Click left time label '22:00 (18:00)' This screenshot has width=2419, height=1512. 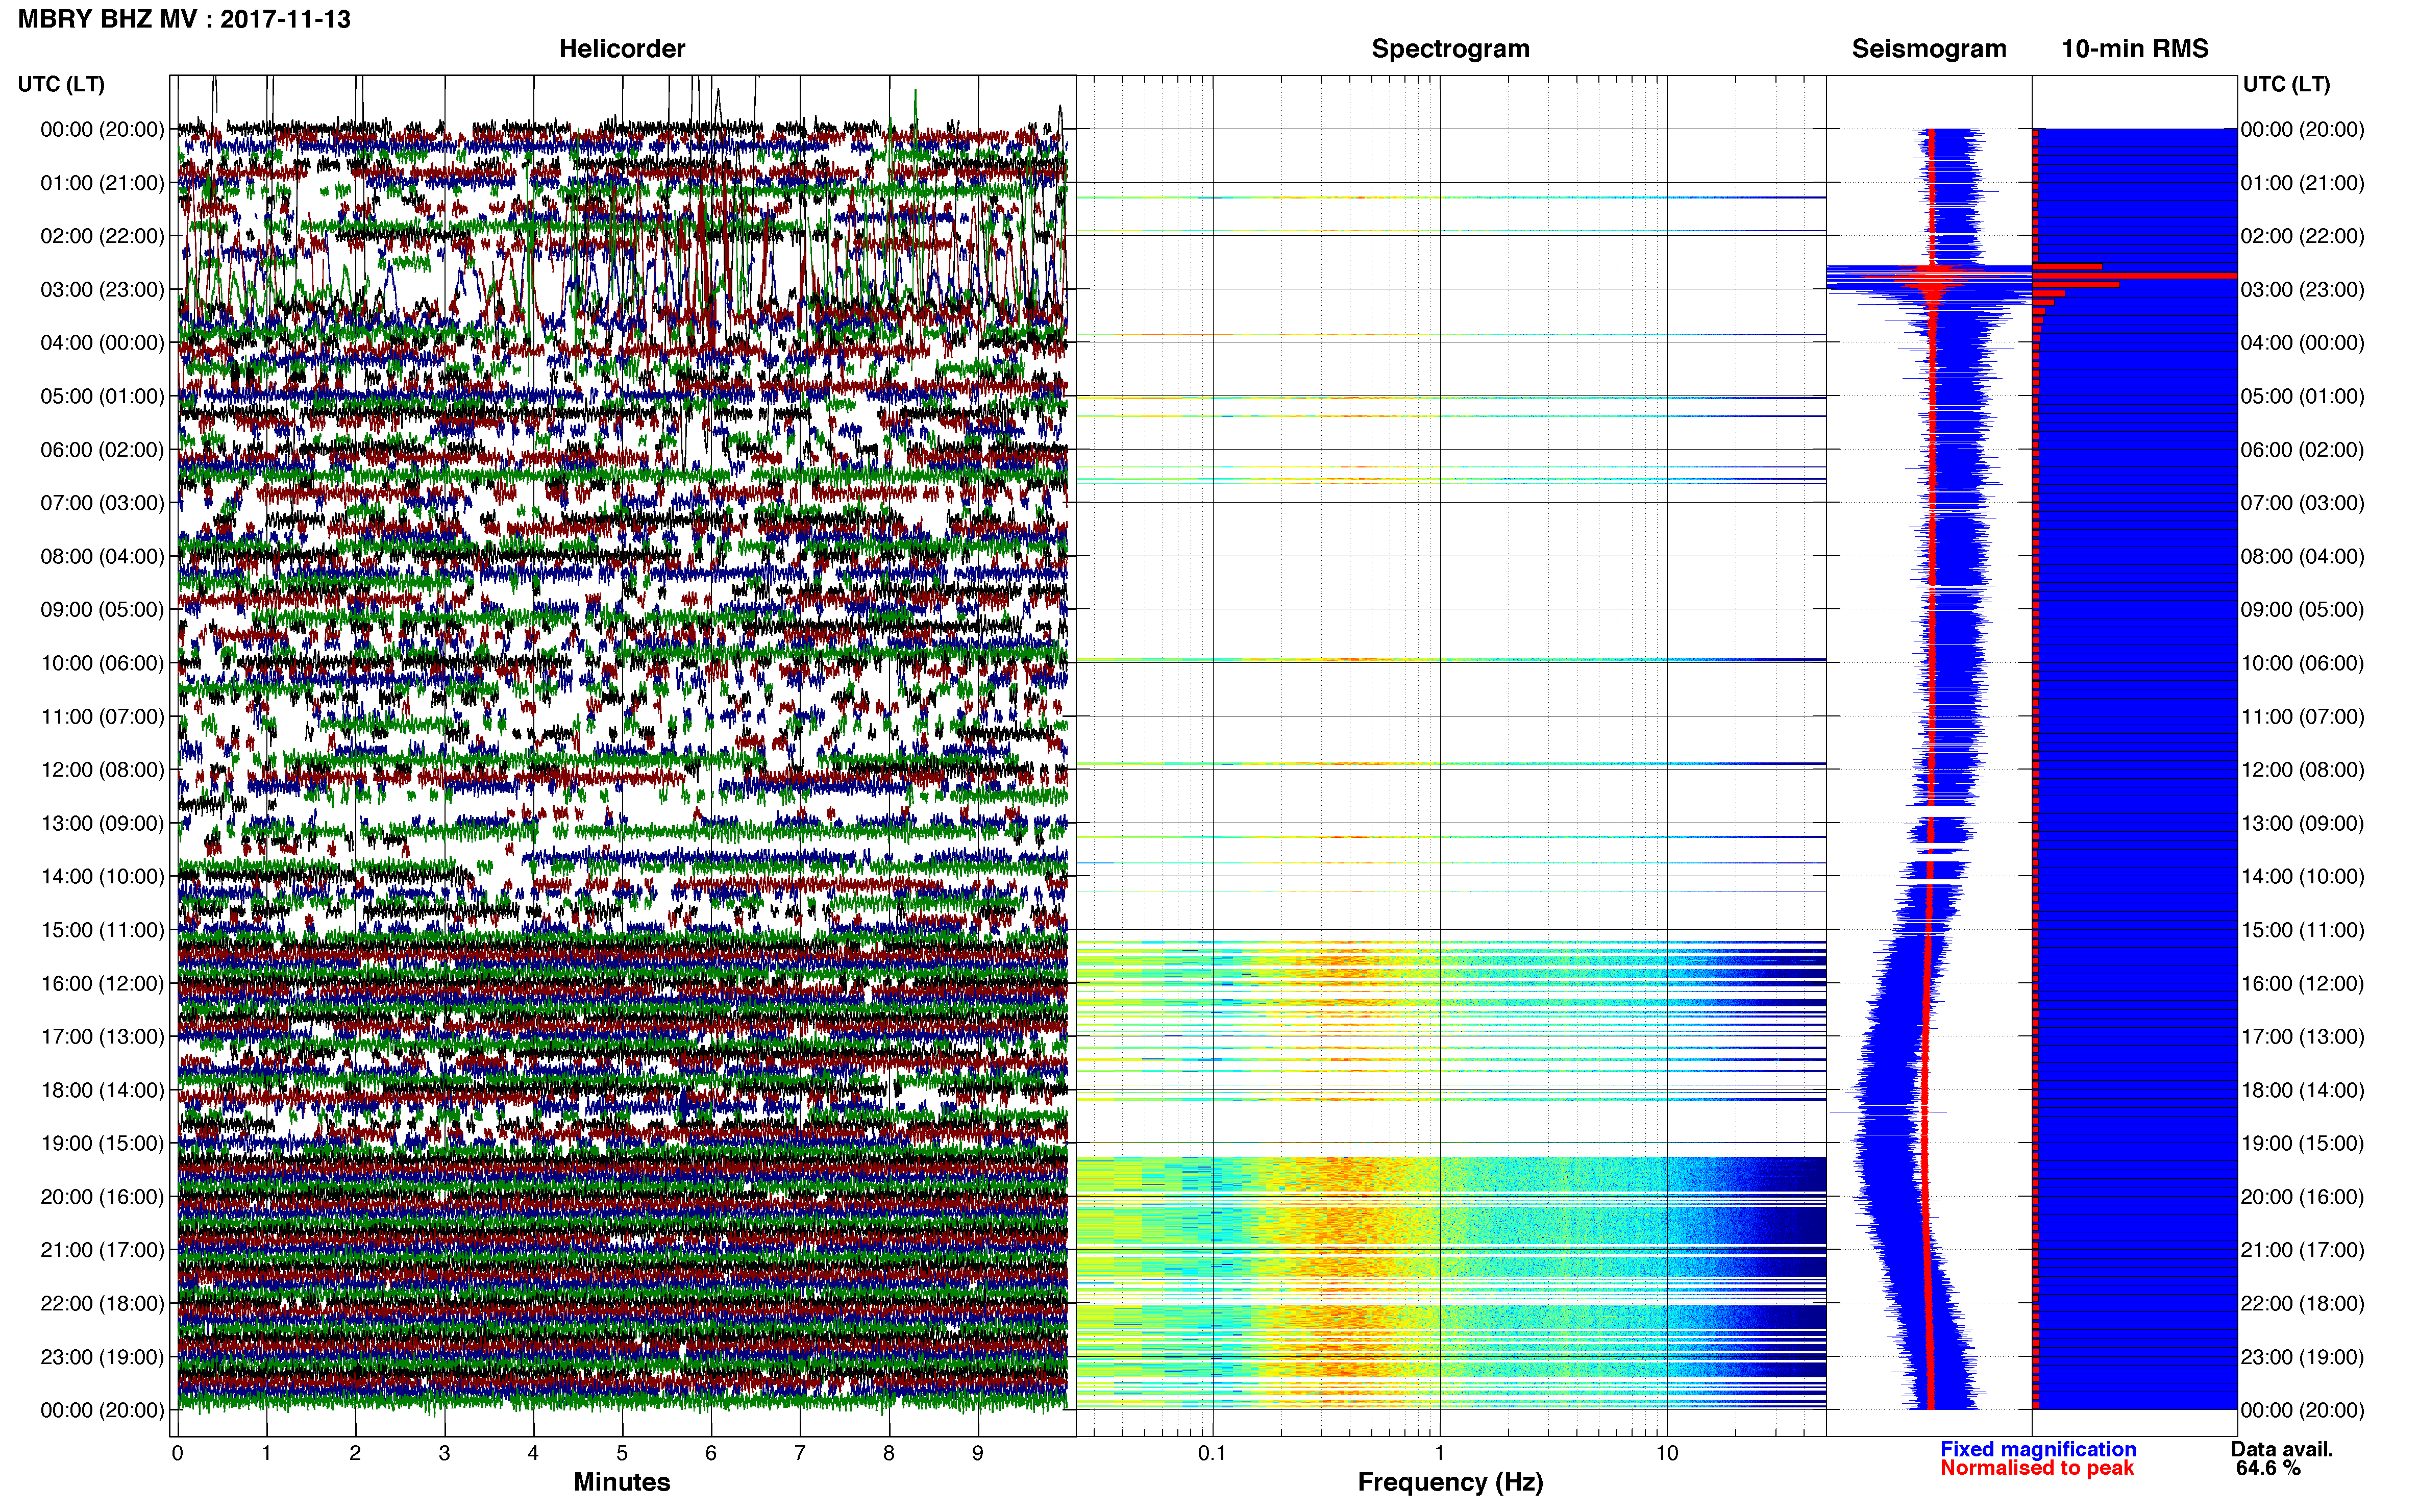(x=102, y=1303)
